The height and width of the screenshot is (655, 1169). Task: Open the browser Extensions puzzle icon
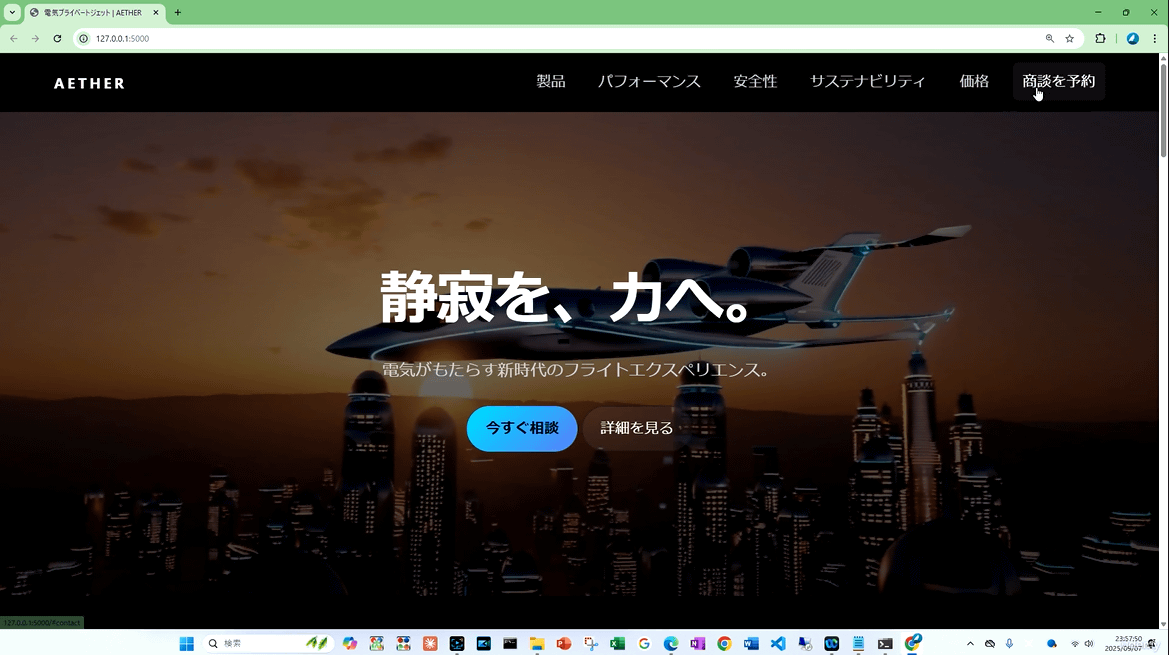[1100, 38]
